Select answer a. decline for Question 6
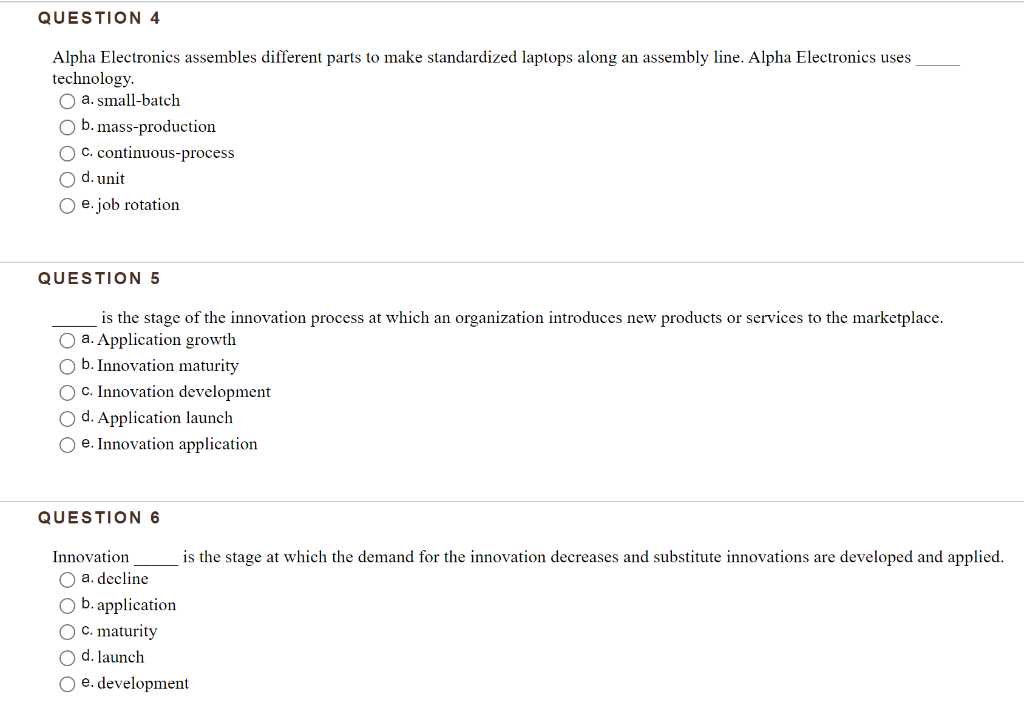The width and height of the screenshot is (1024, 722). tap(66, 579)
